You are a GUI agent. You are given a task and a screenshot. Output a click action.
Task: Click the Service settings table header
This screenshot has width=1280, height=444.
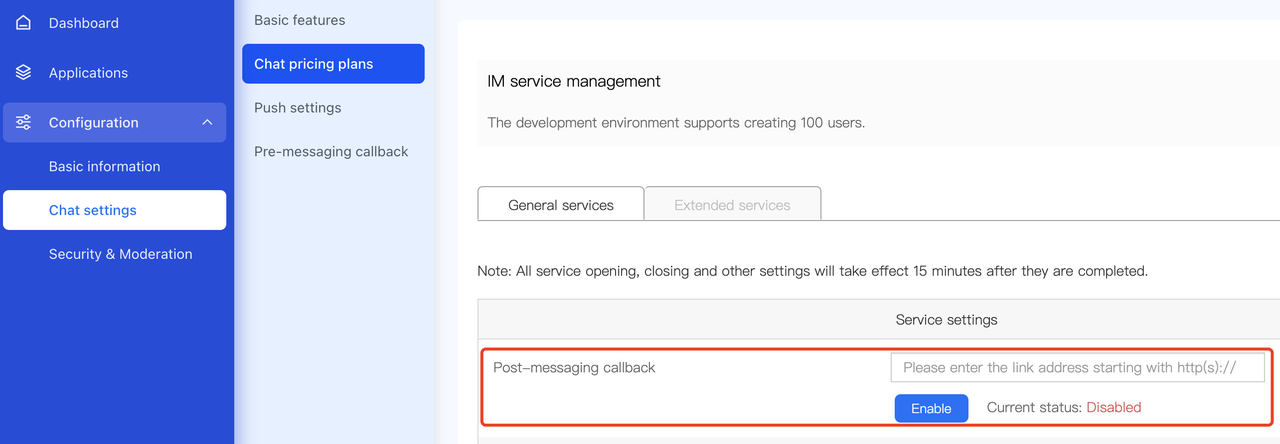946,320
